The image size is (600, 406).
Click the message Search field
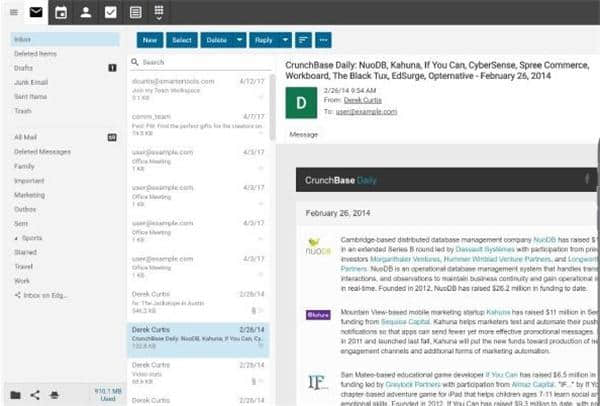[200, 62]
